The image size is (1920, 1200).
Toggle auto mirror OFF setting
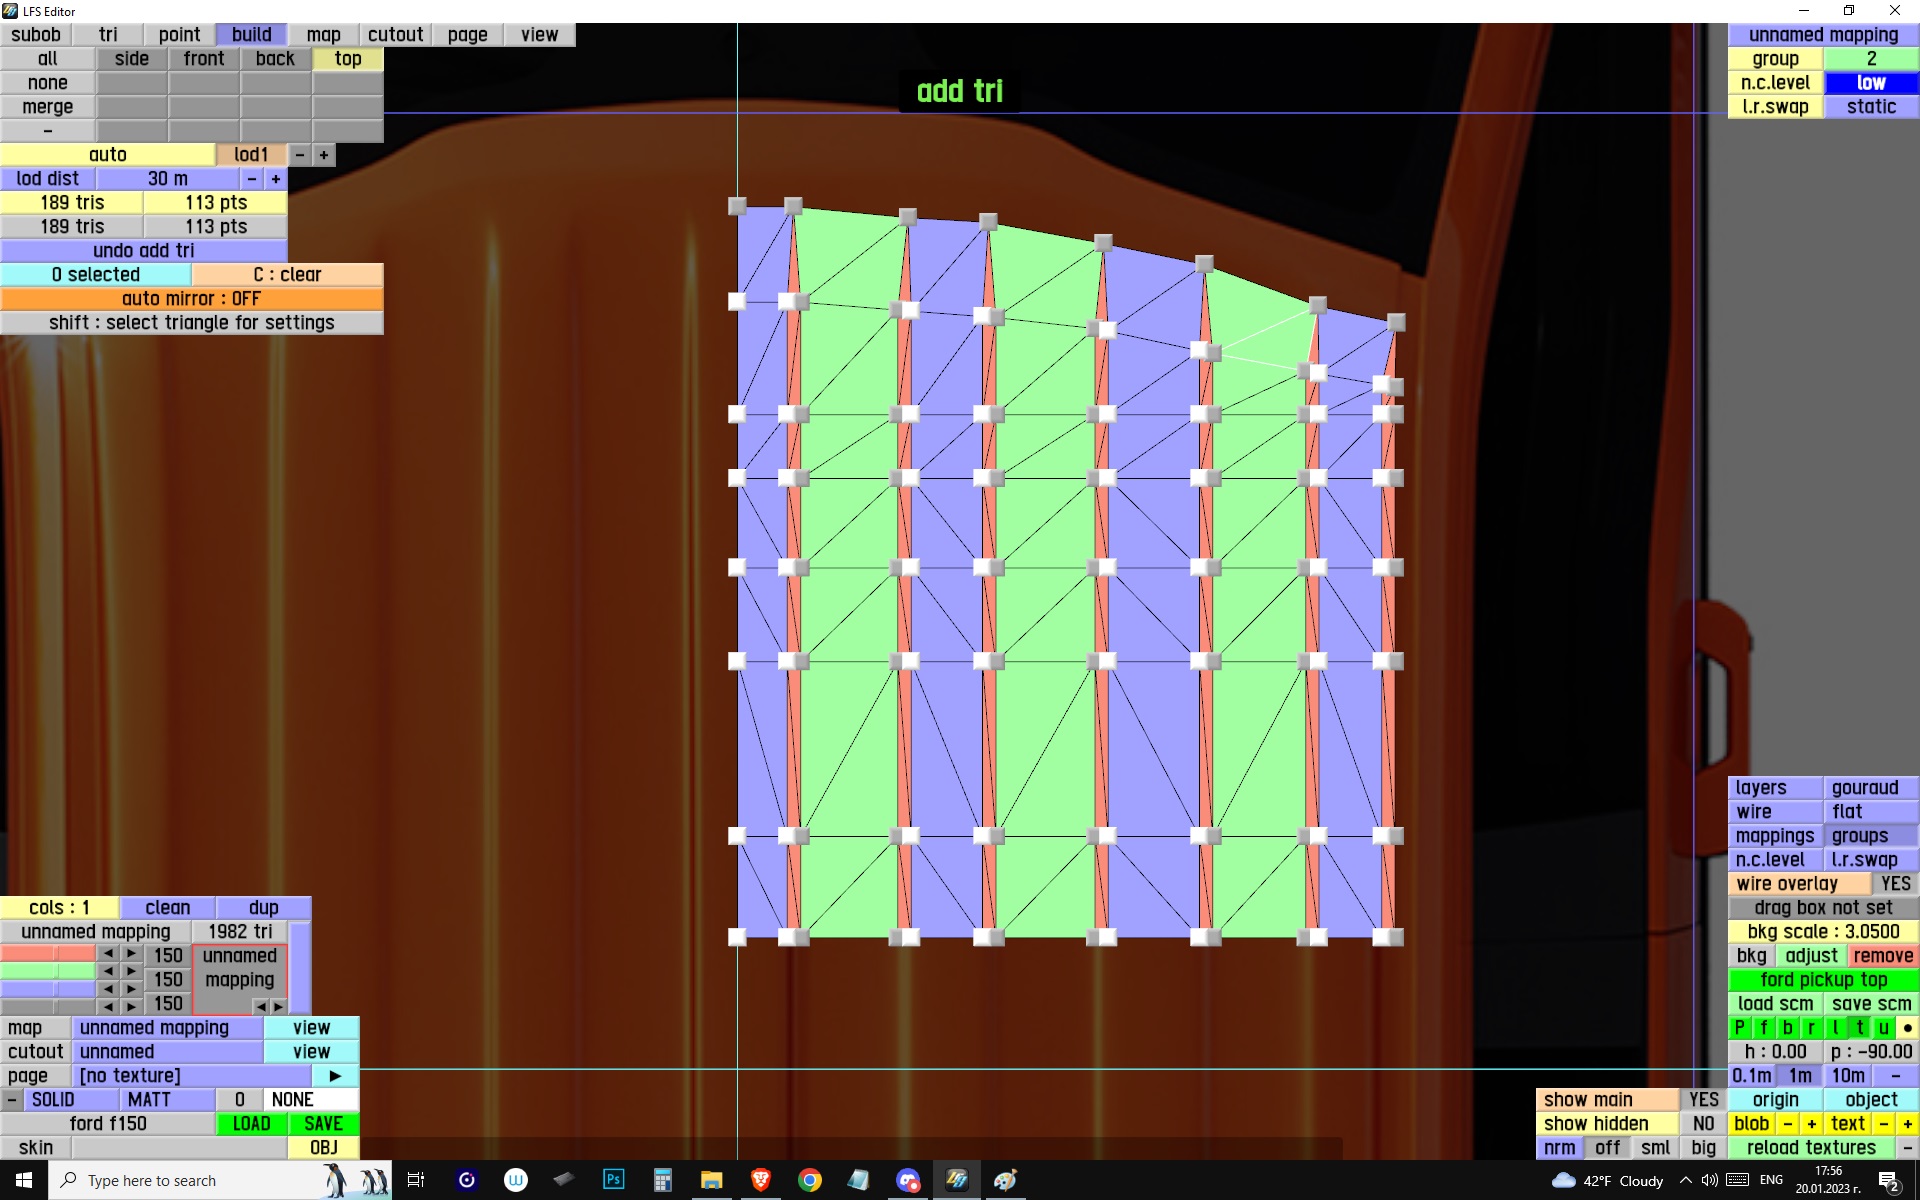[x=191, y=299]
